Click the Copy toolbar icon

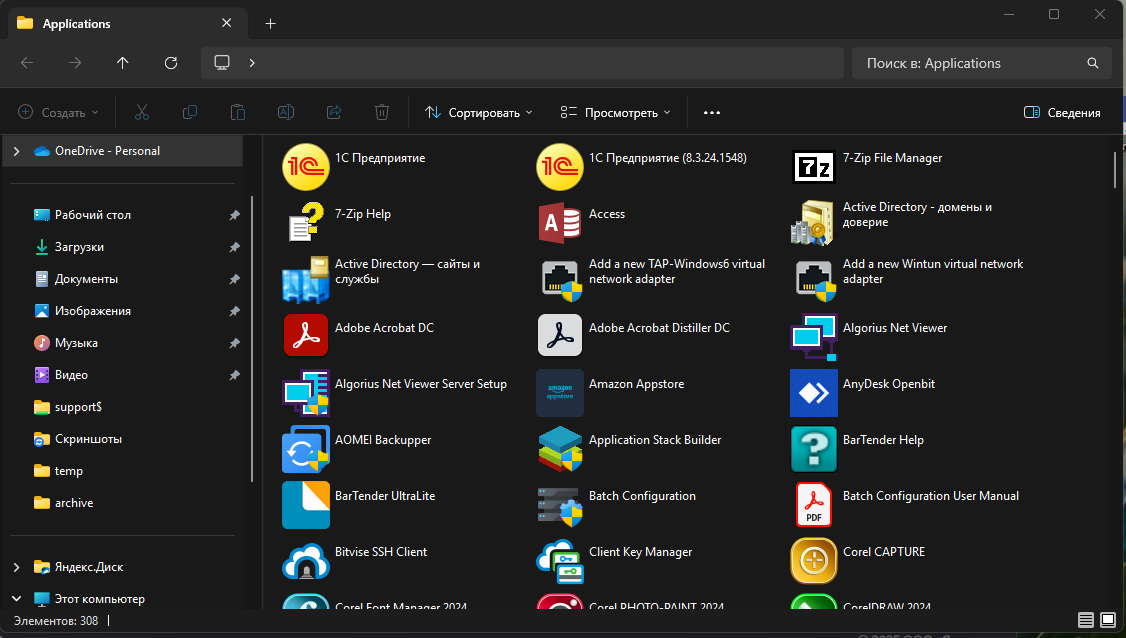[x=190, y=112]
